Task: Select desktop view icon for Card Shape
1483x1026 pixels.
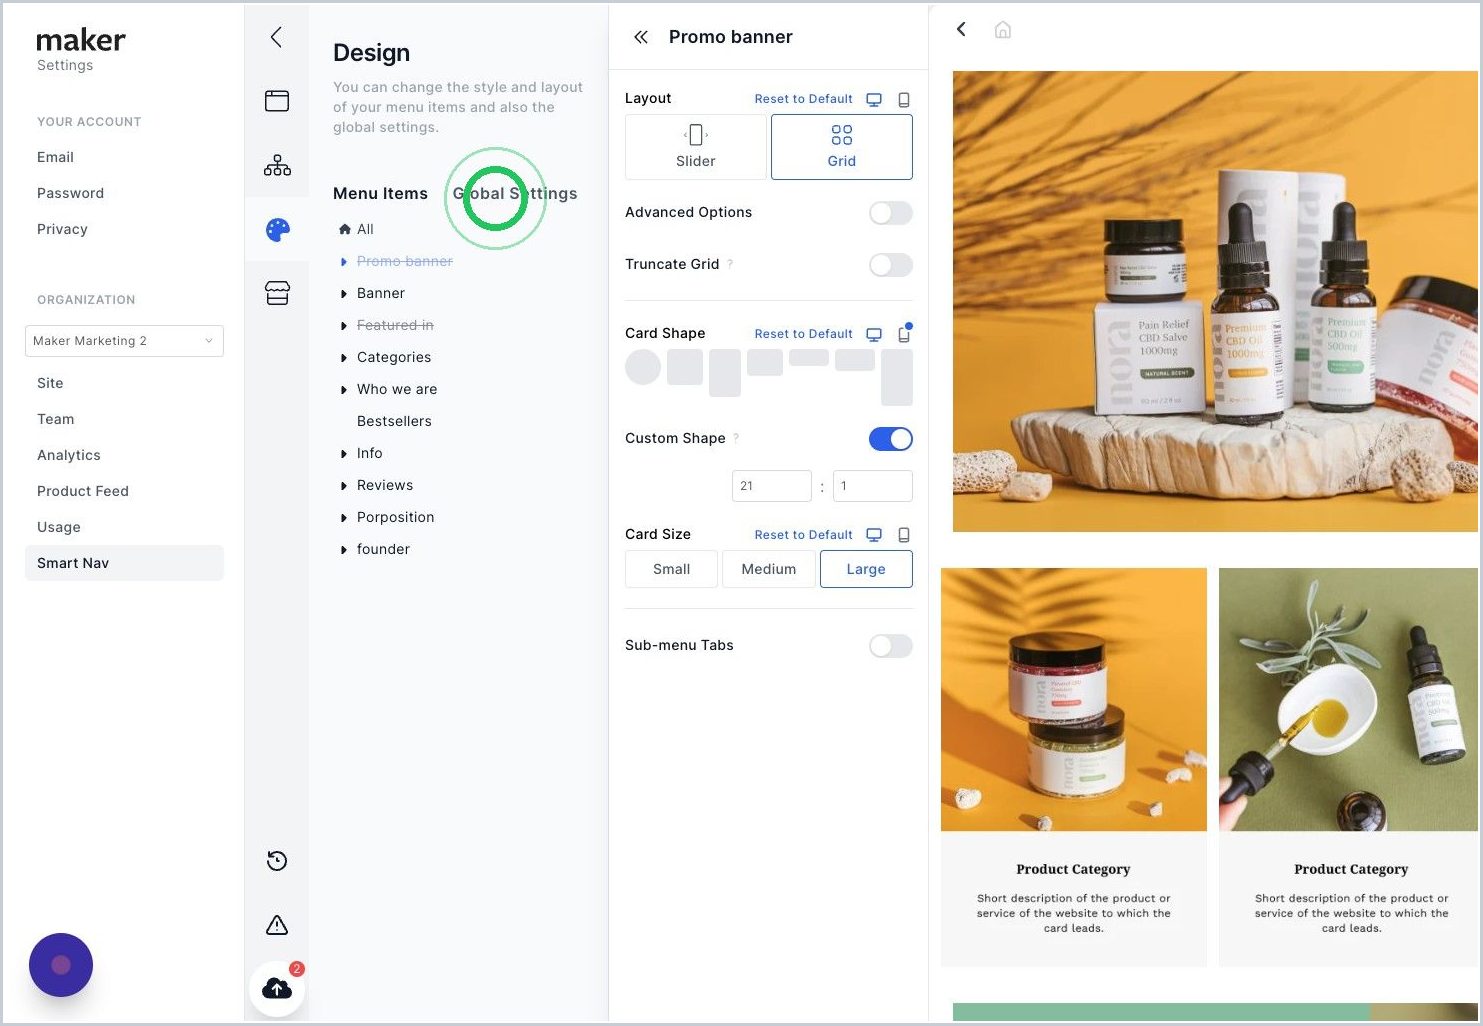Action: [x=874, y=335]
